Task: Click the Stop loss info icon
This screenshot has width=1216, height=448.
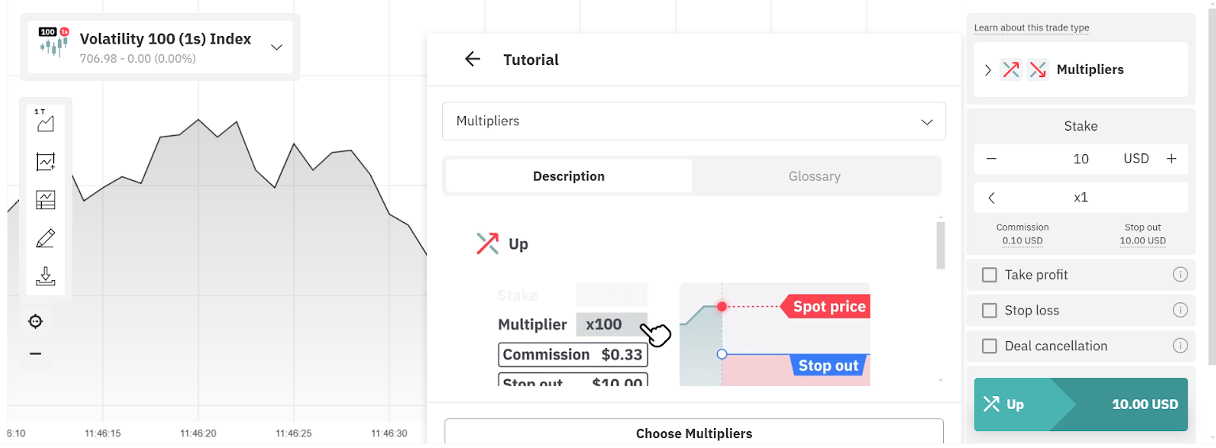Action: [x=1180, y=310]
